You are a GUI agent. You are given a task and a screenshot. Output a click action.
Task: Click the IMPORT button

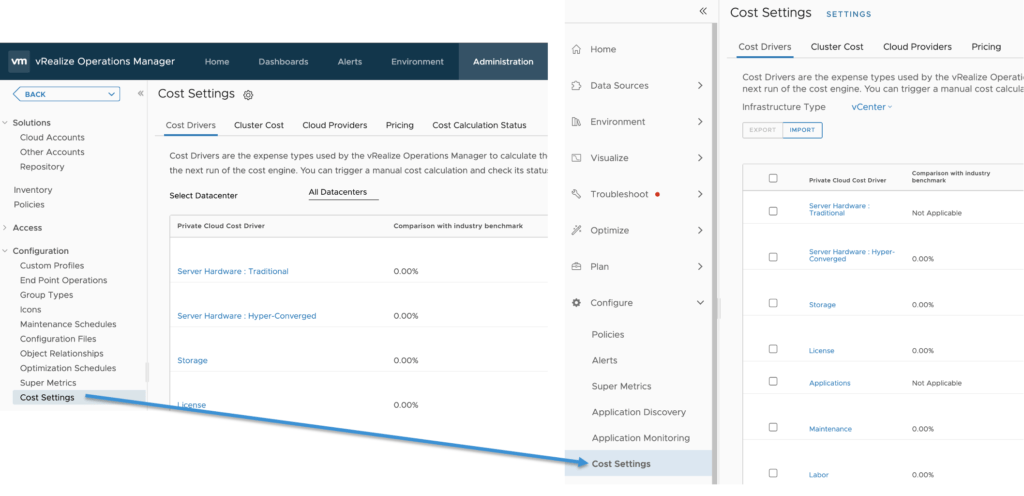(802, 130)
